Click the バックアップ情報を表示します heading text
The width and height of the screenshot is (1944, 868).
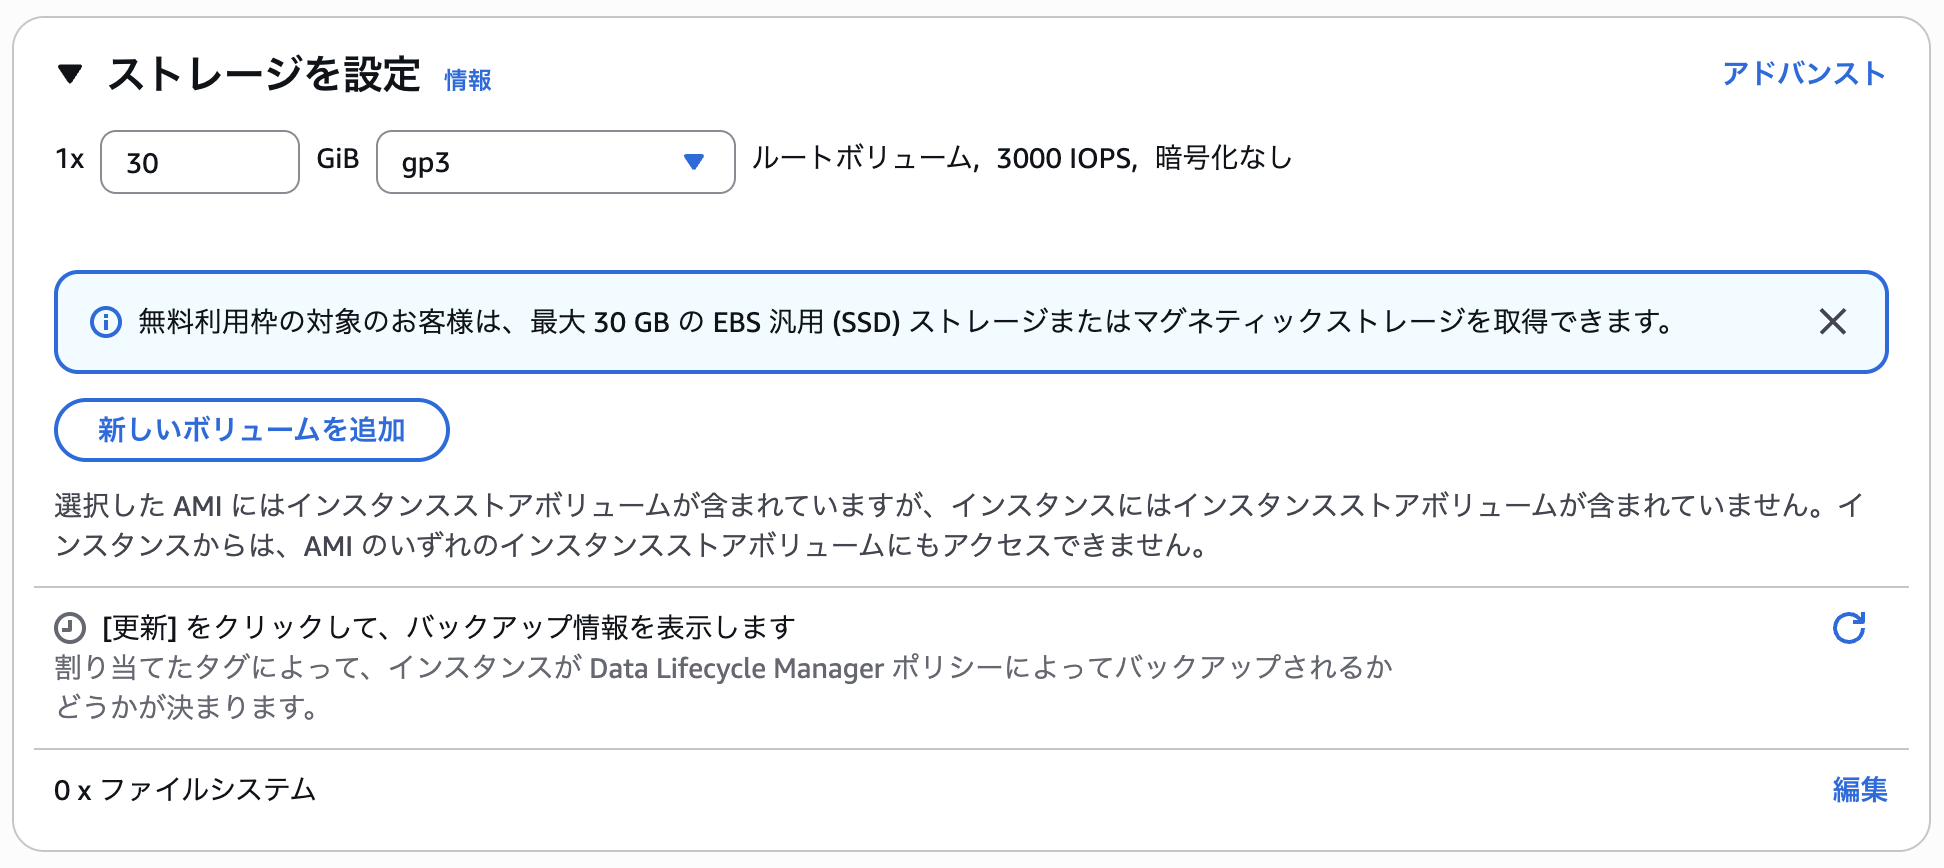[449, 627]
